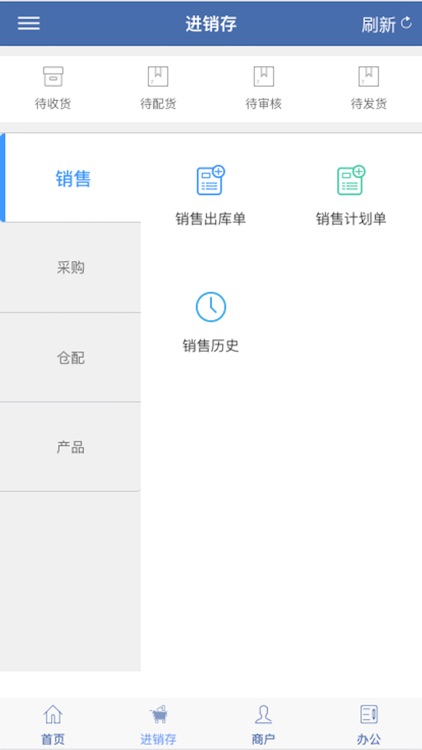
Task: Open 待发货 pending shipment icon
Action: tap(369, 77)
